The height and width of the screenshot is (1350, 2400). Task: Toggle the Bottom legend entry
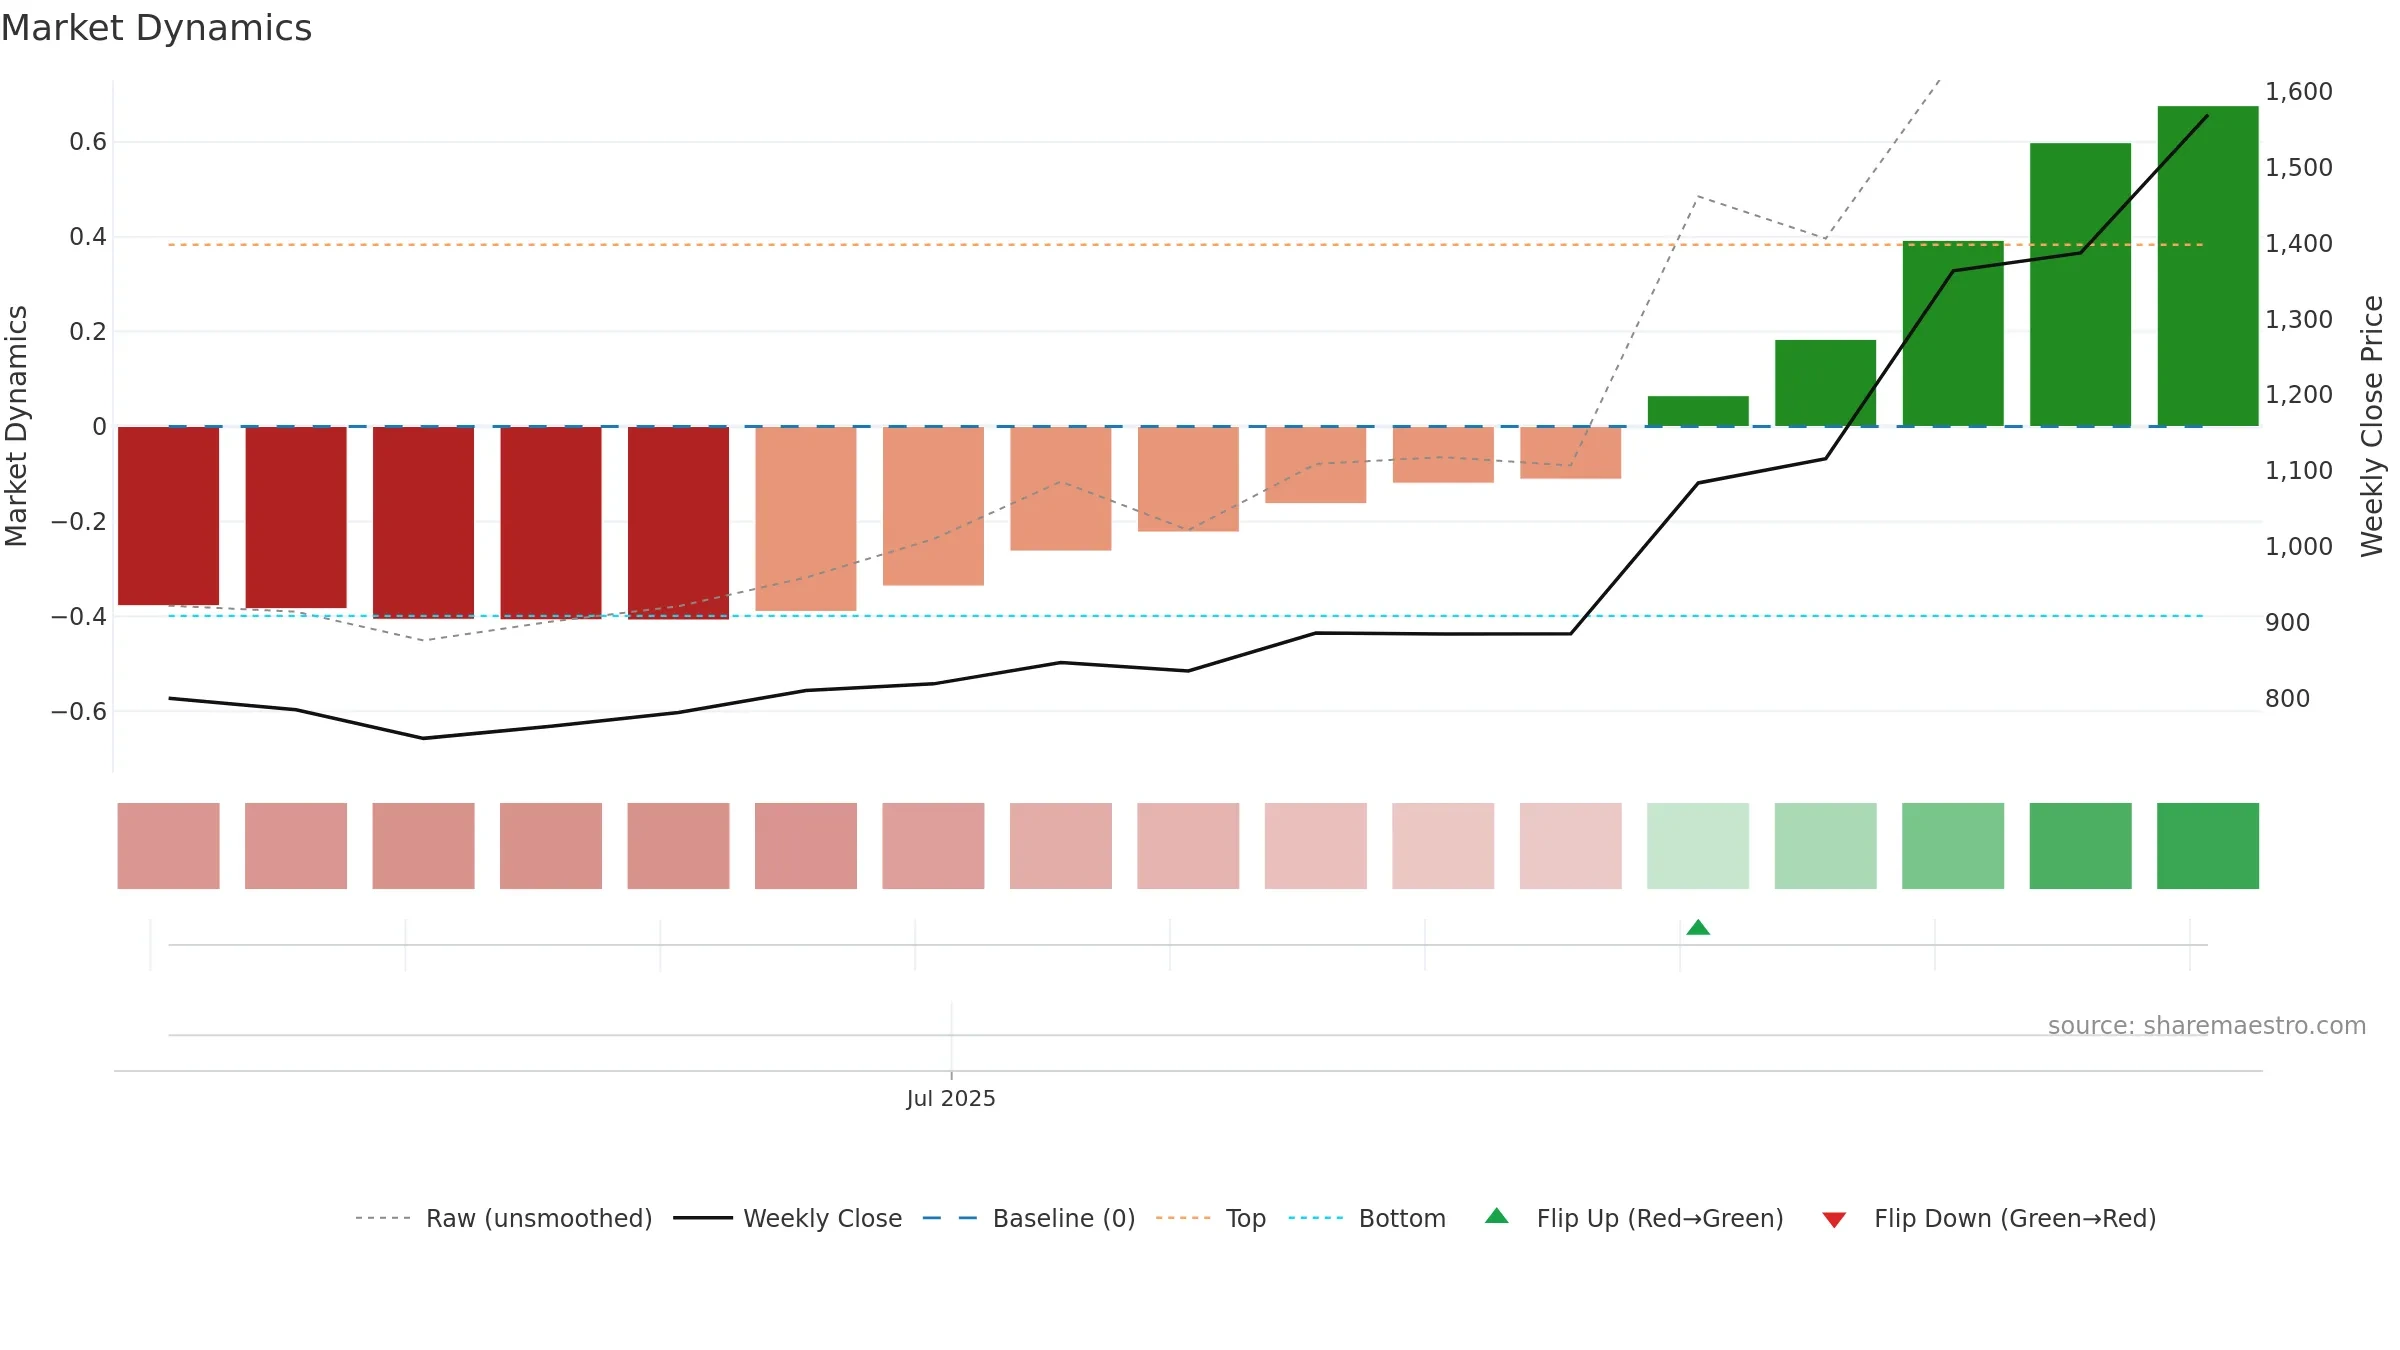(x=1367, y=1218)
